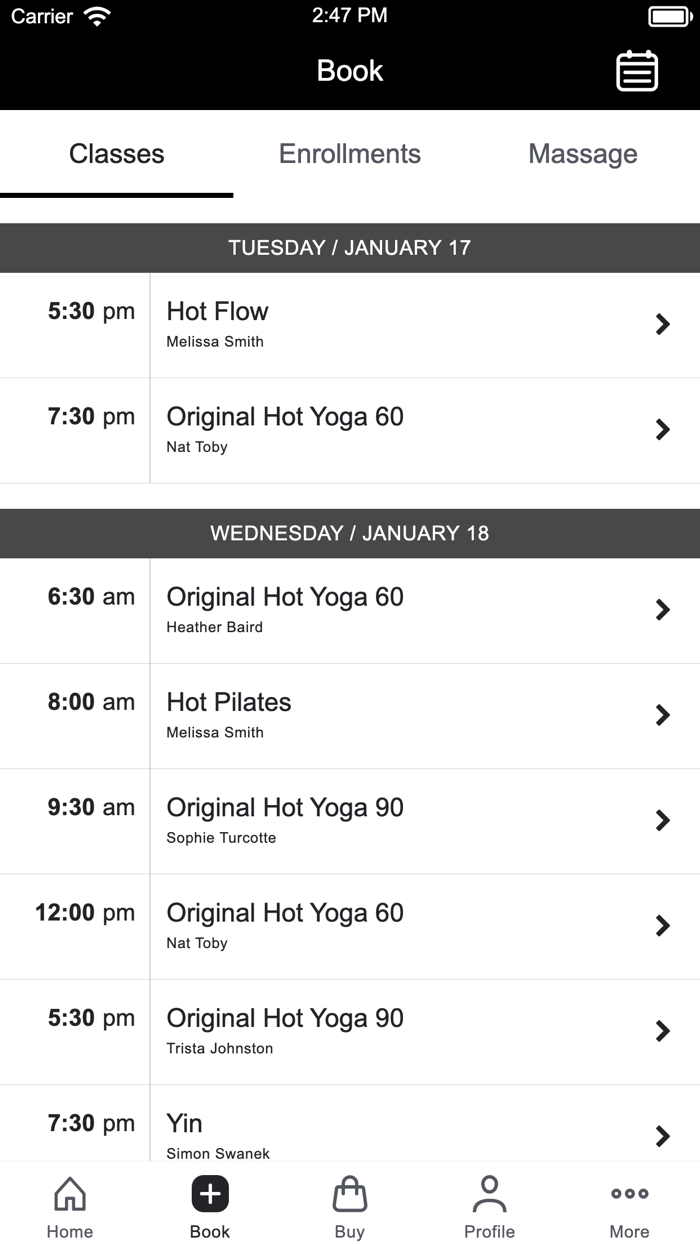
Task: Expand the Hot Pilates class chevron
Action: [x=663, y=715]
